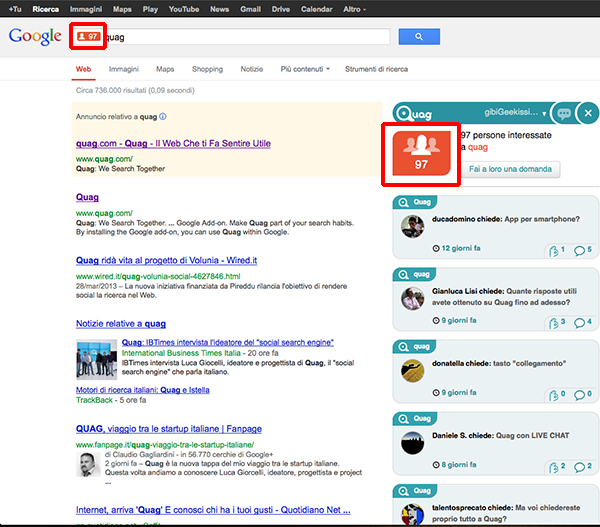600x527 pixels.
Task: Click the Google logo
Action: click(35, 36)
